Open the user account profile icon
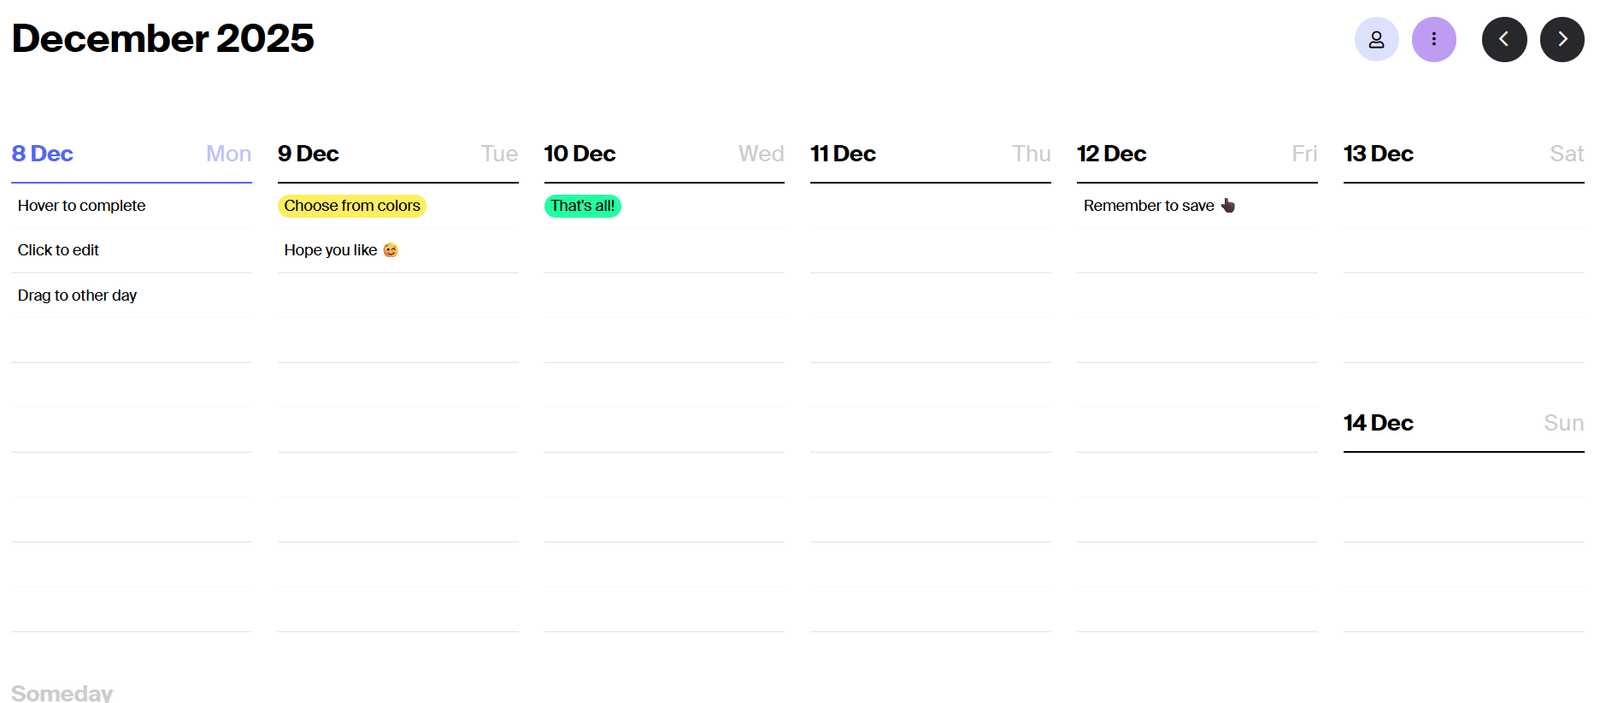The image size is (1600, 703). tap(1376, 40)
